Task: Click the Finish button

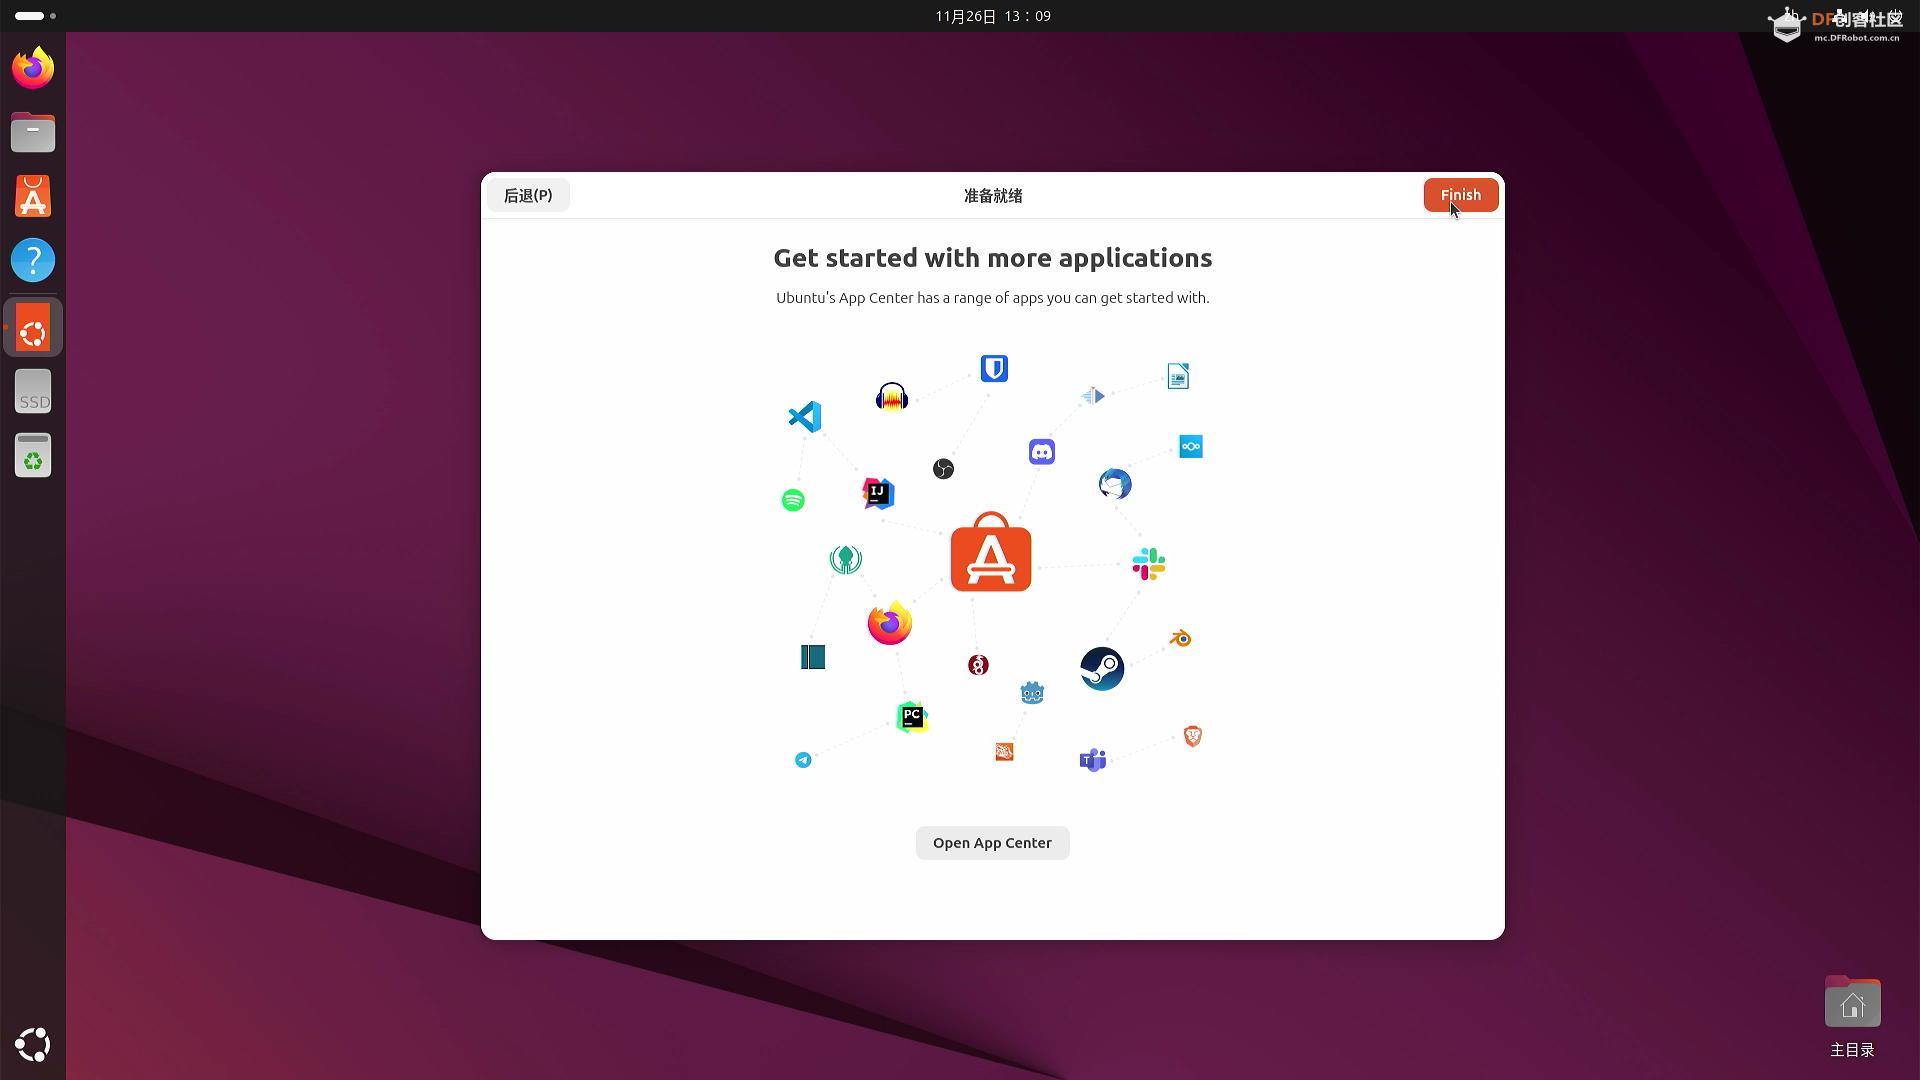Action: tap(1460, 195)
